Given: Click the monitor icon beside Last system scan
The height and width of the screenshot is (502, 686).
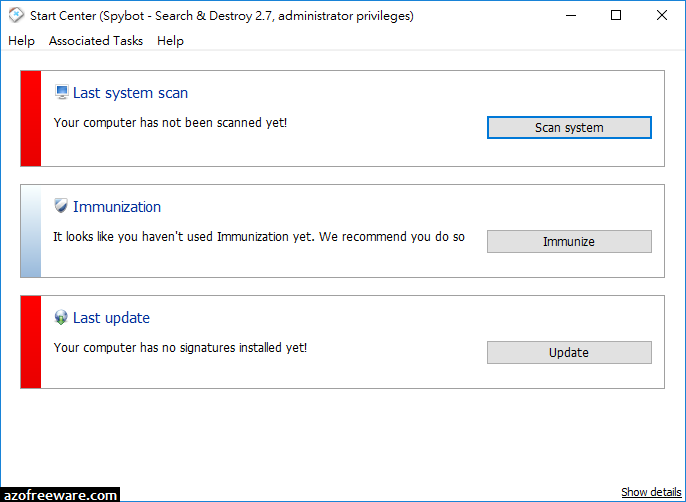Looking at the screenshot, I should 62,92.
